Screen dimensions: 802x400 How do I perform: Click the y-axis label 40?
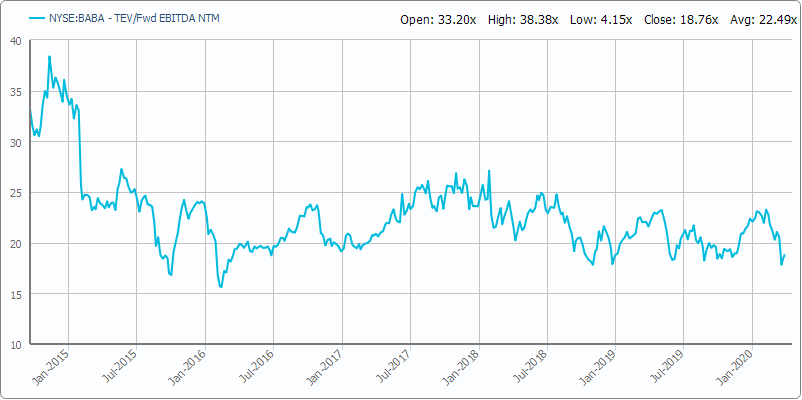click(17, 41)
